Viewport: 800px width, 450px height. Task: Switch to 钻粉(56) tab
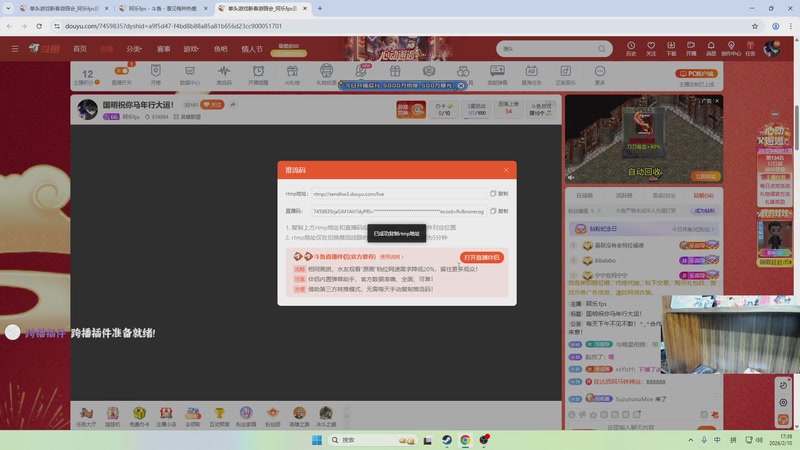[x=704, y=195]
